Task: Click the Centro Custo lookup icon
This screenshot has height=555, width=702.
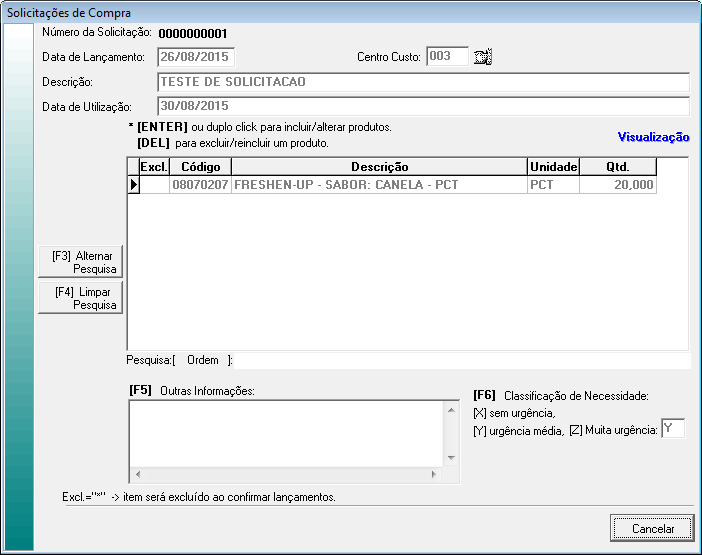Action: point(484,57)
